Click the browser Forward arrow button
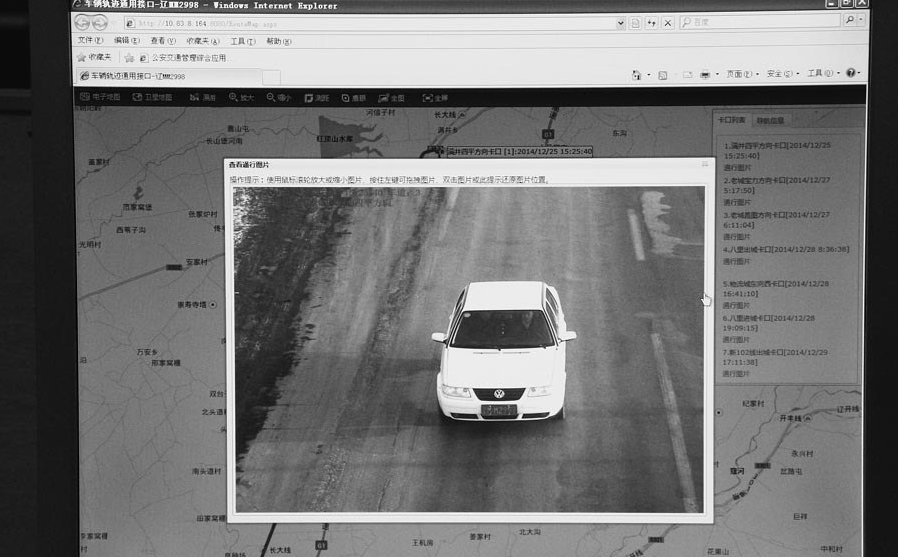The image size is (898, 557). (100, 22)
